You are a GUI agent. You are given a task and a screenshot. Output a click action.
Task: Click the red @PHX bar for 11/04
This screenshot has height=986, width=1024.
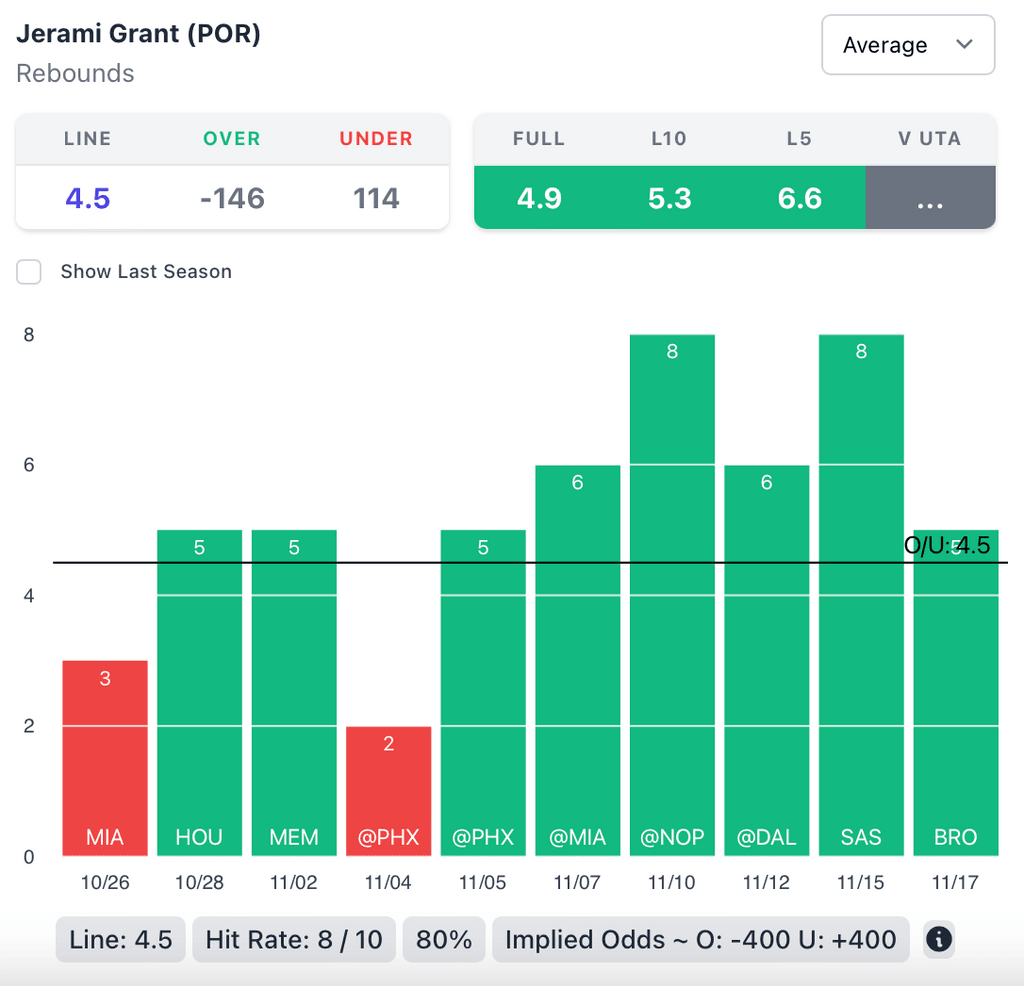tap(389, 790)
